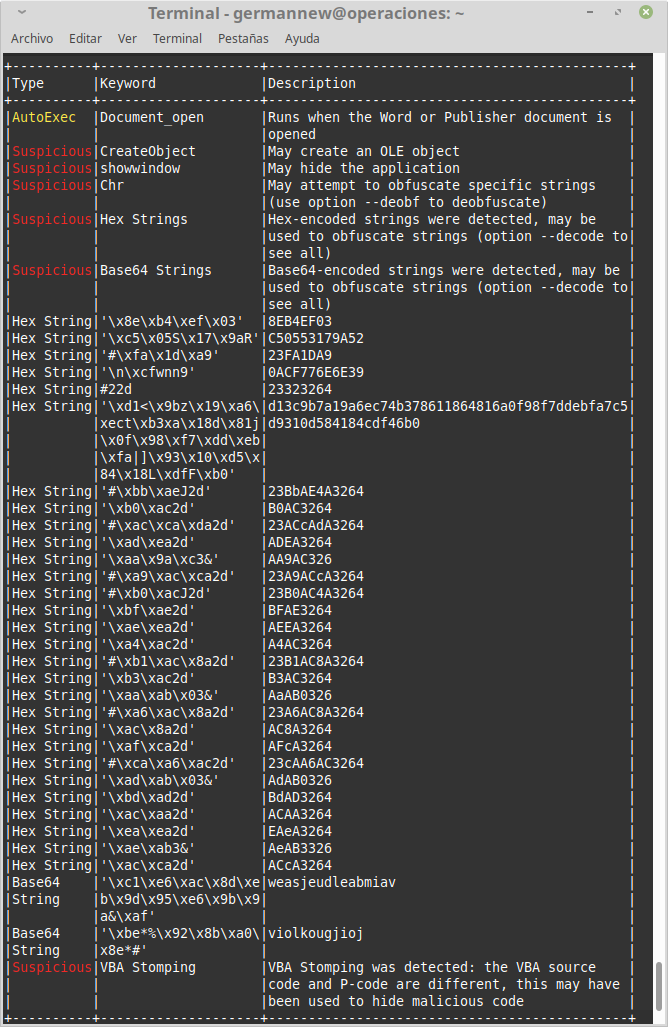Click the CreateObject keyword
This screenshot has width=668, height=1027.
coord(148,152)
